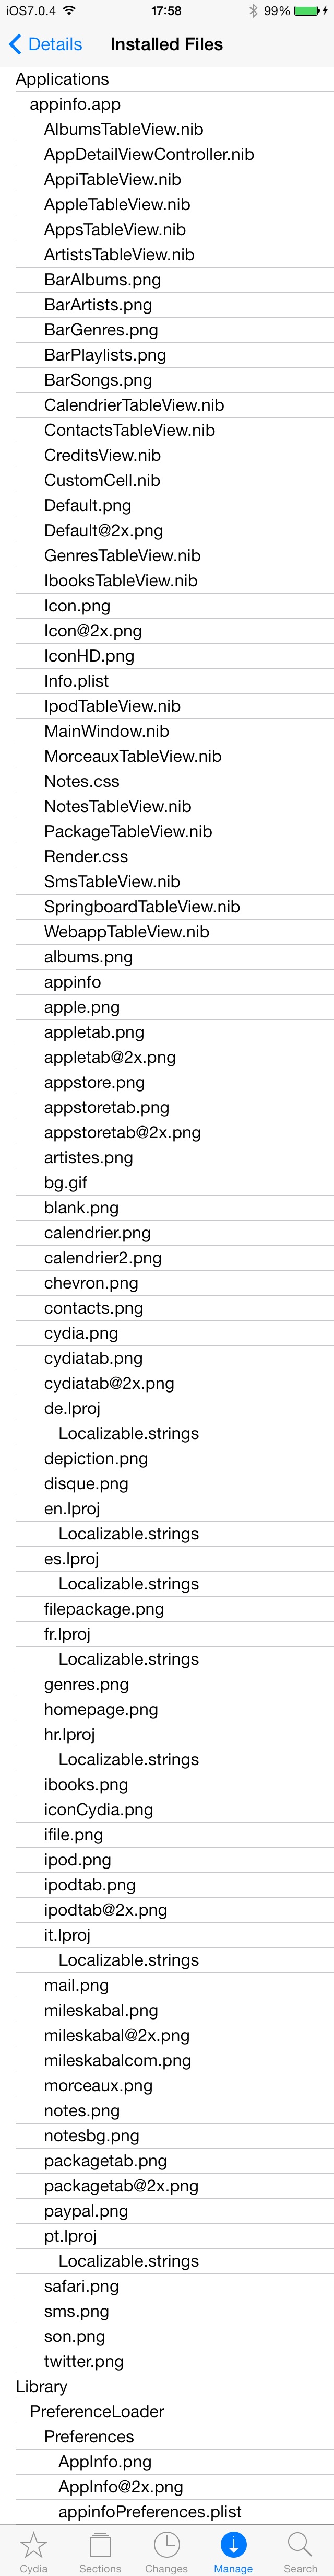Tap the Bluetooth status bar icon
The width and height of the screenshot is (334, 2576).
point(253,11)
